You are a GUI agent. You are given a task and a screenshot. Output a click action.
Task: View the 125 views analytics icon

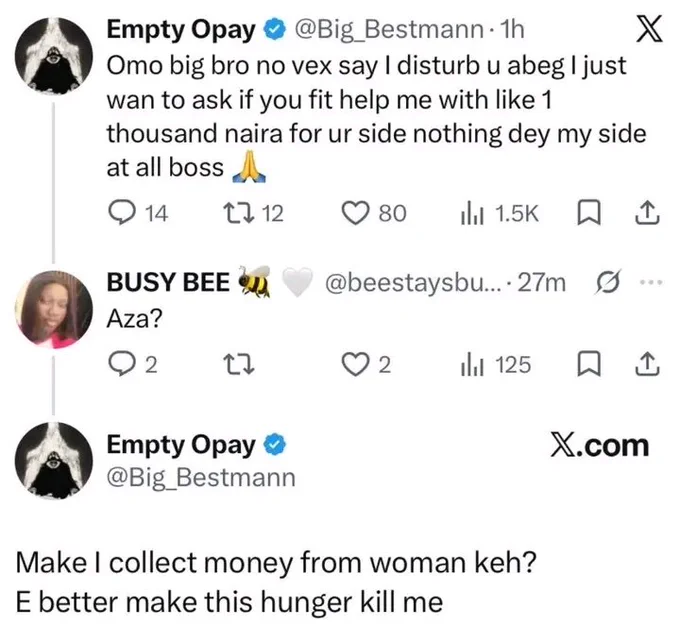(x=495, y=364)
